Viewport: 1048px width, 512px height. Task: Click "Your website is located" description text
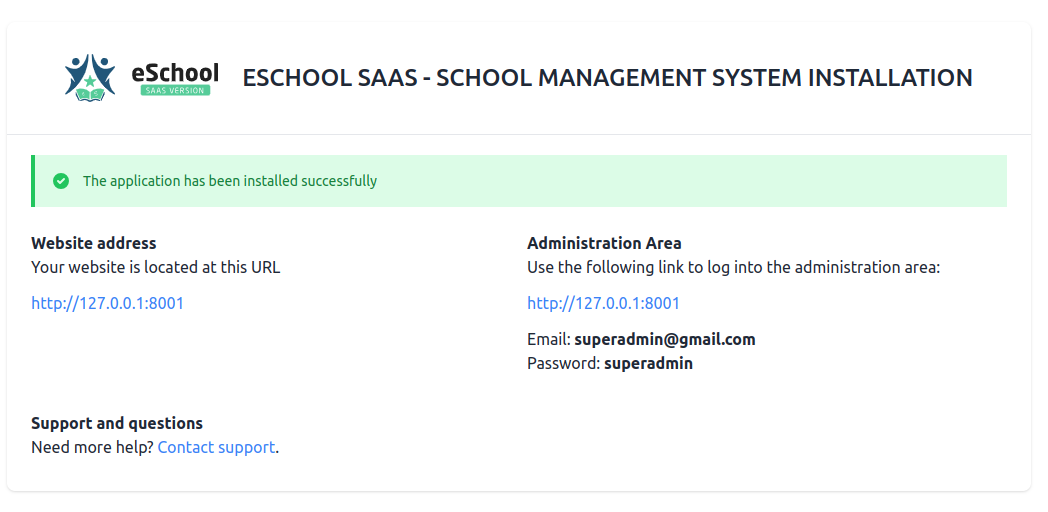coord(155,267)
